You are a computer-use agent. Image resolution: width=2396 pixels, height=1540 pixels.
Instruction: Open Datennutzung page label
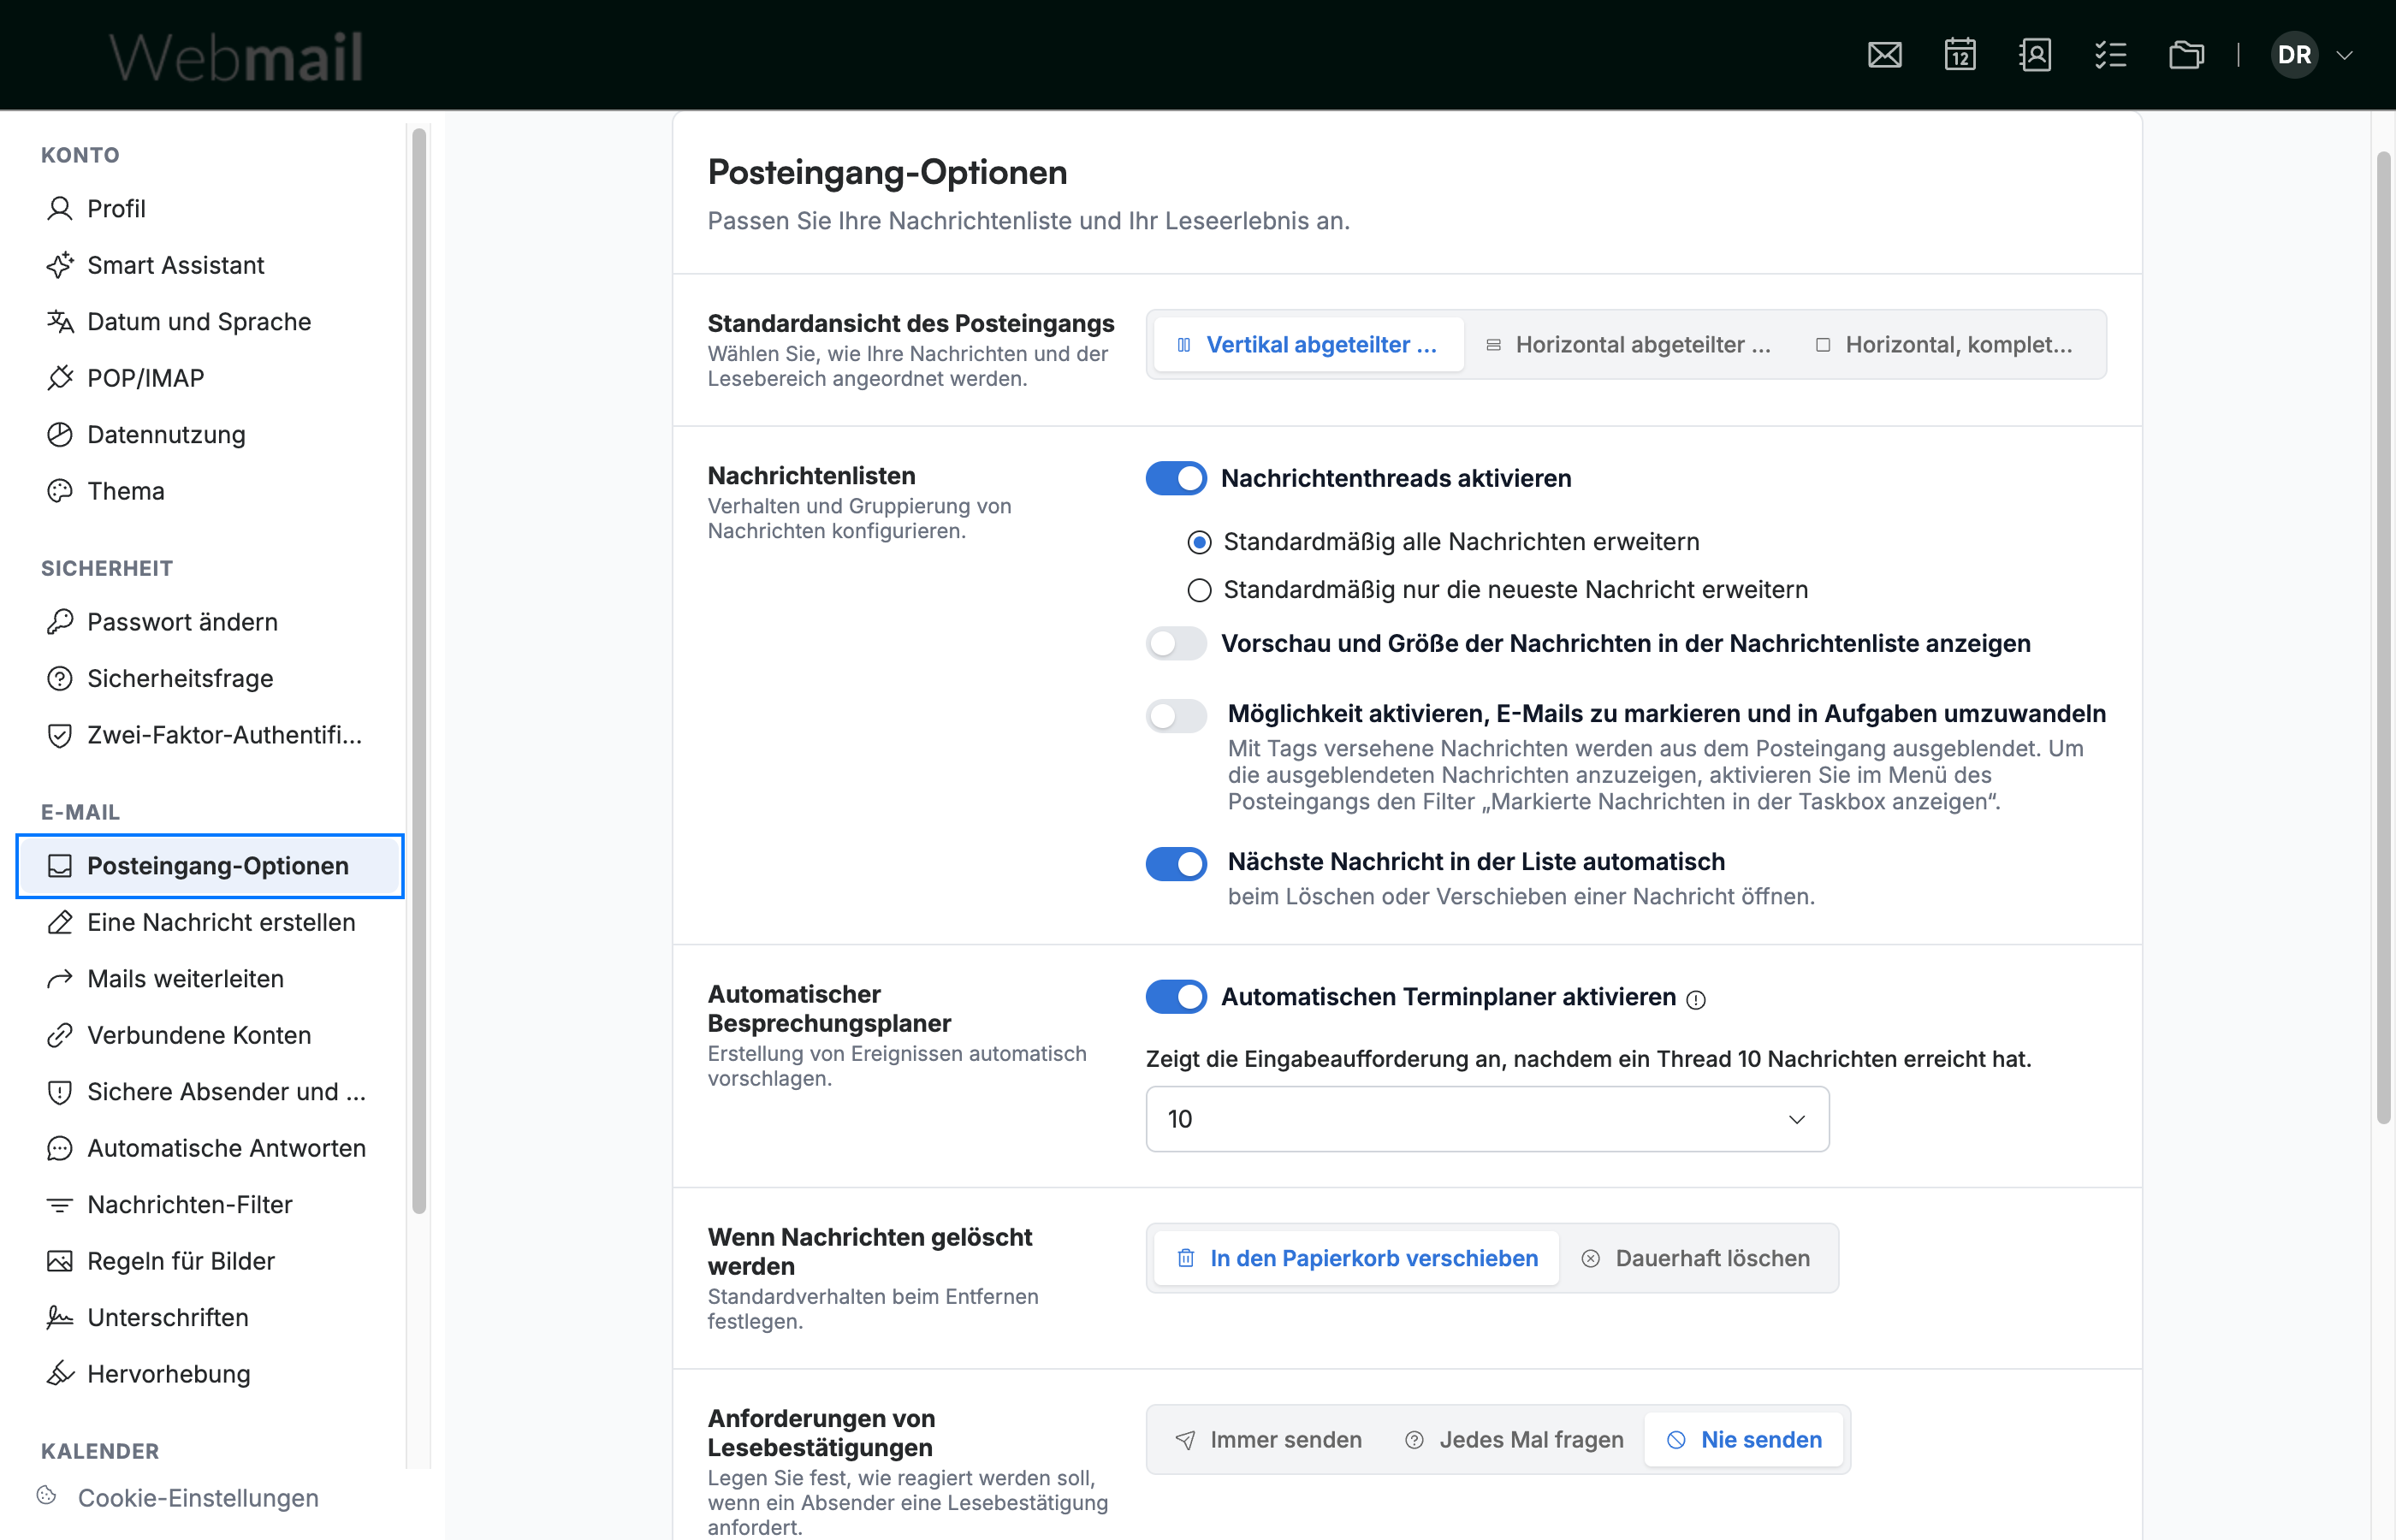166,434
